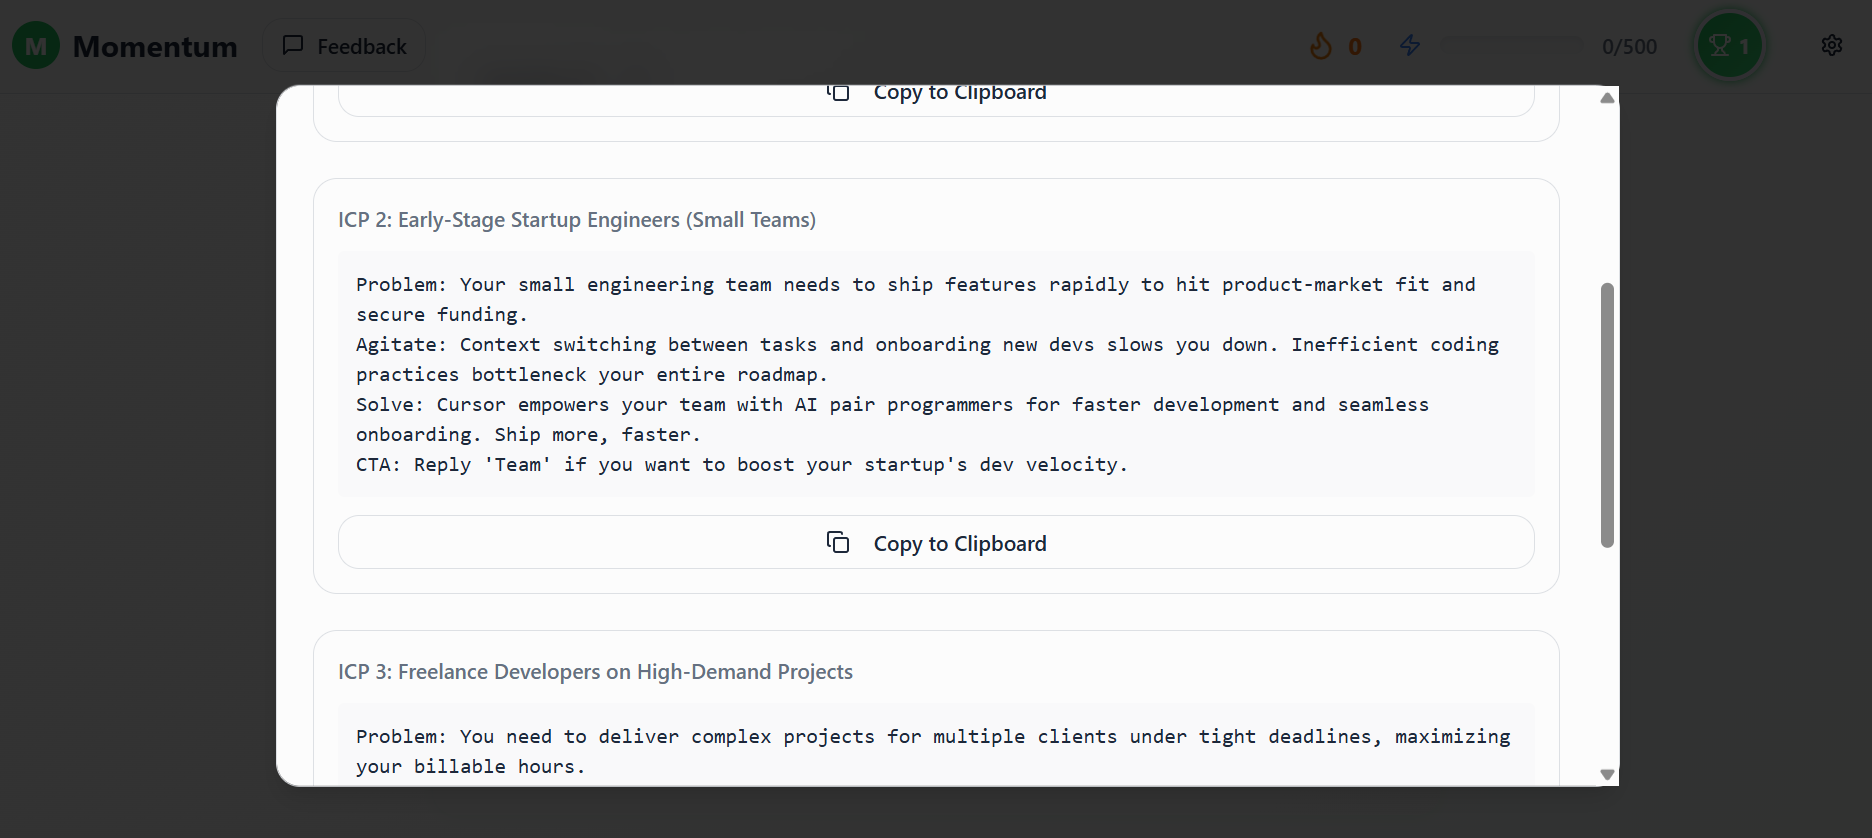Click the dialog scrollbar thumb
This screenshot has height=838, width=1872.
point(1607,415)
